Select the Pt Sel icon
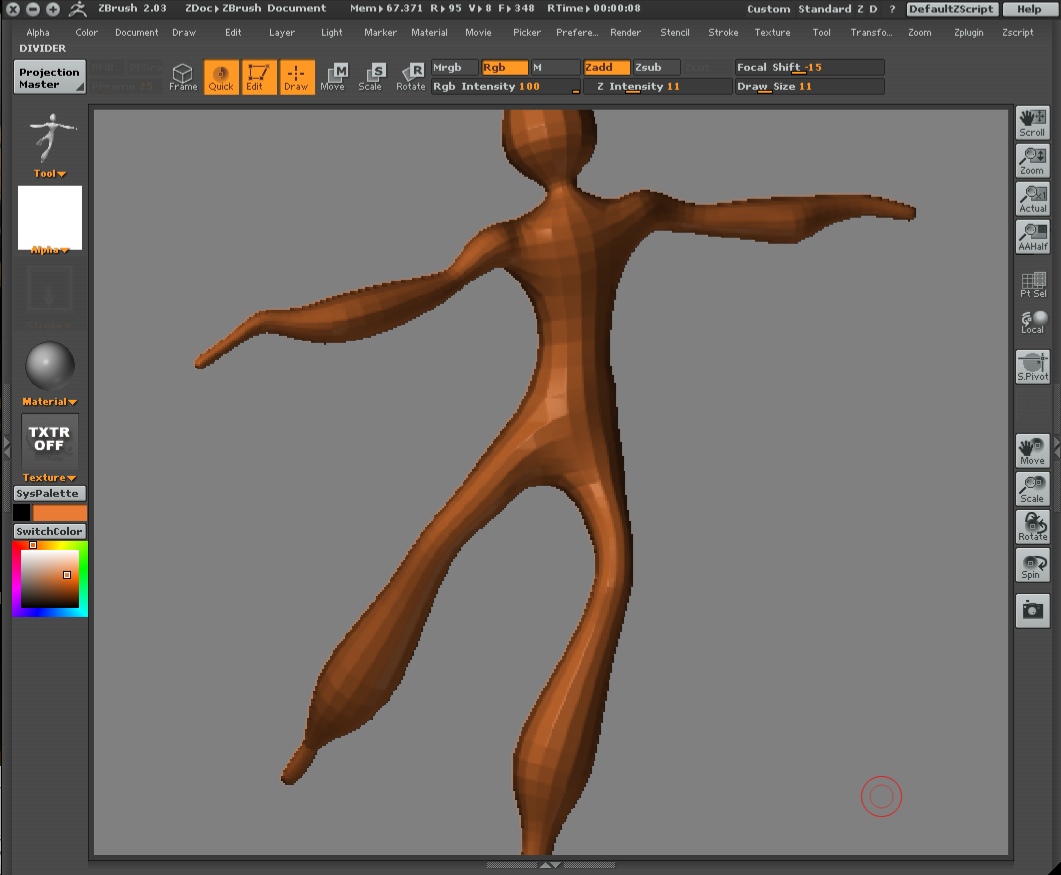The width and height of the screenshot is (1061, 875). coord(1032,286)
